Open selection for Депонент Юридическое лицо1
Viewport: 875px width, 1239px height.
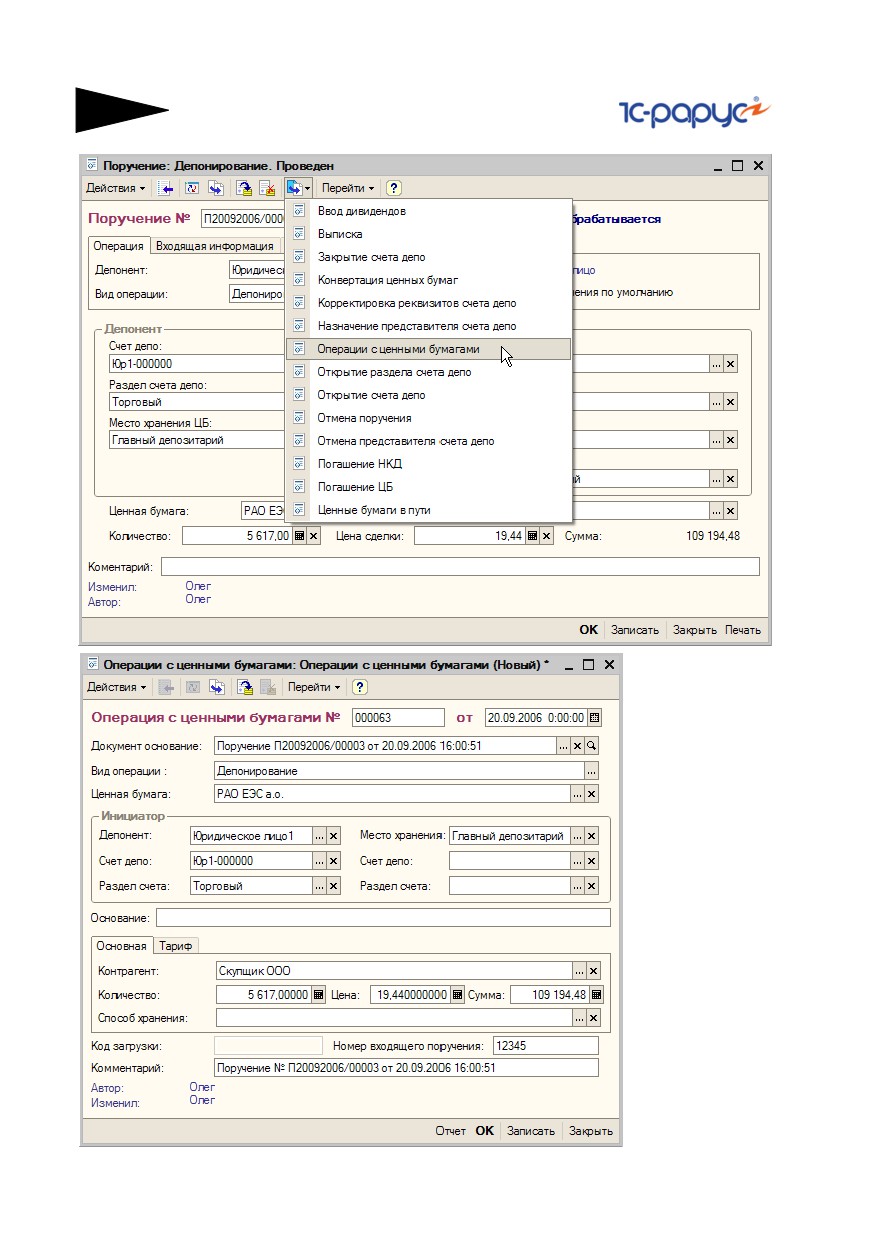[320, 836]
